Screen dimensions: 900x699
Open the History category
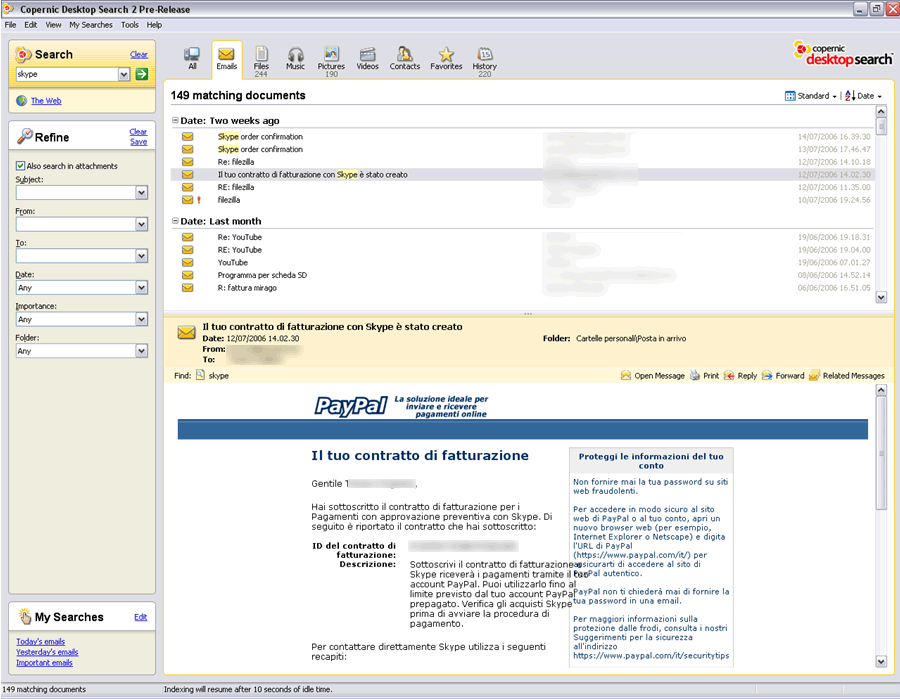tap(484, 61)
